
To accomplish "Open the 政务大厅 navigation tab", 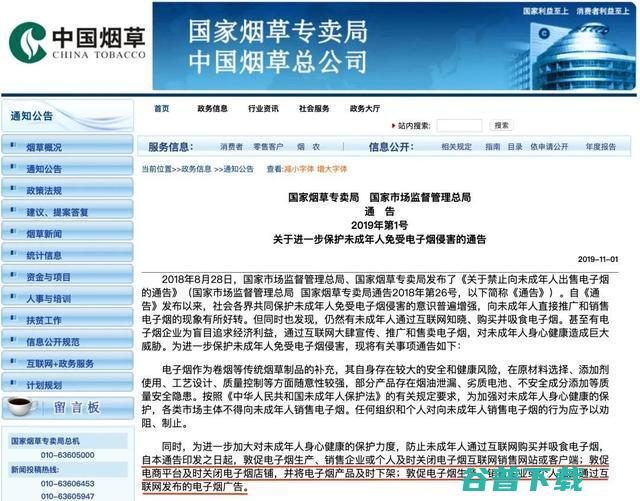I will click(x=364, y=109).
